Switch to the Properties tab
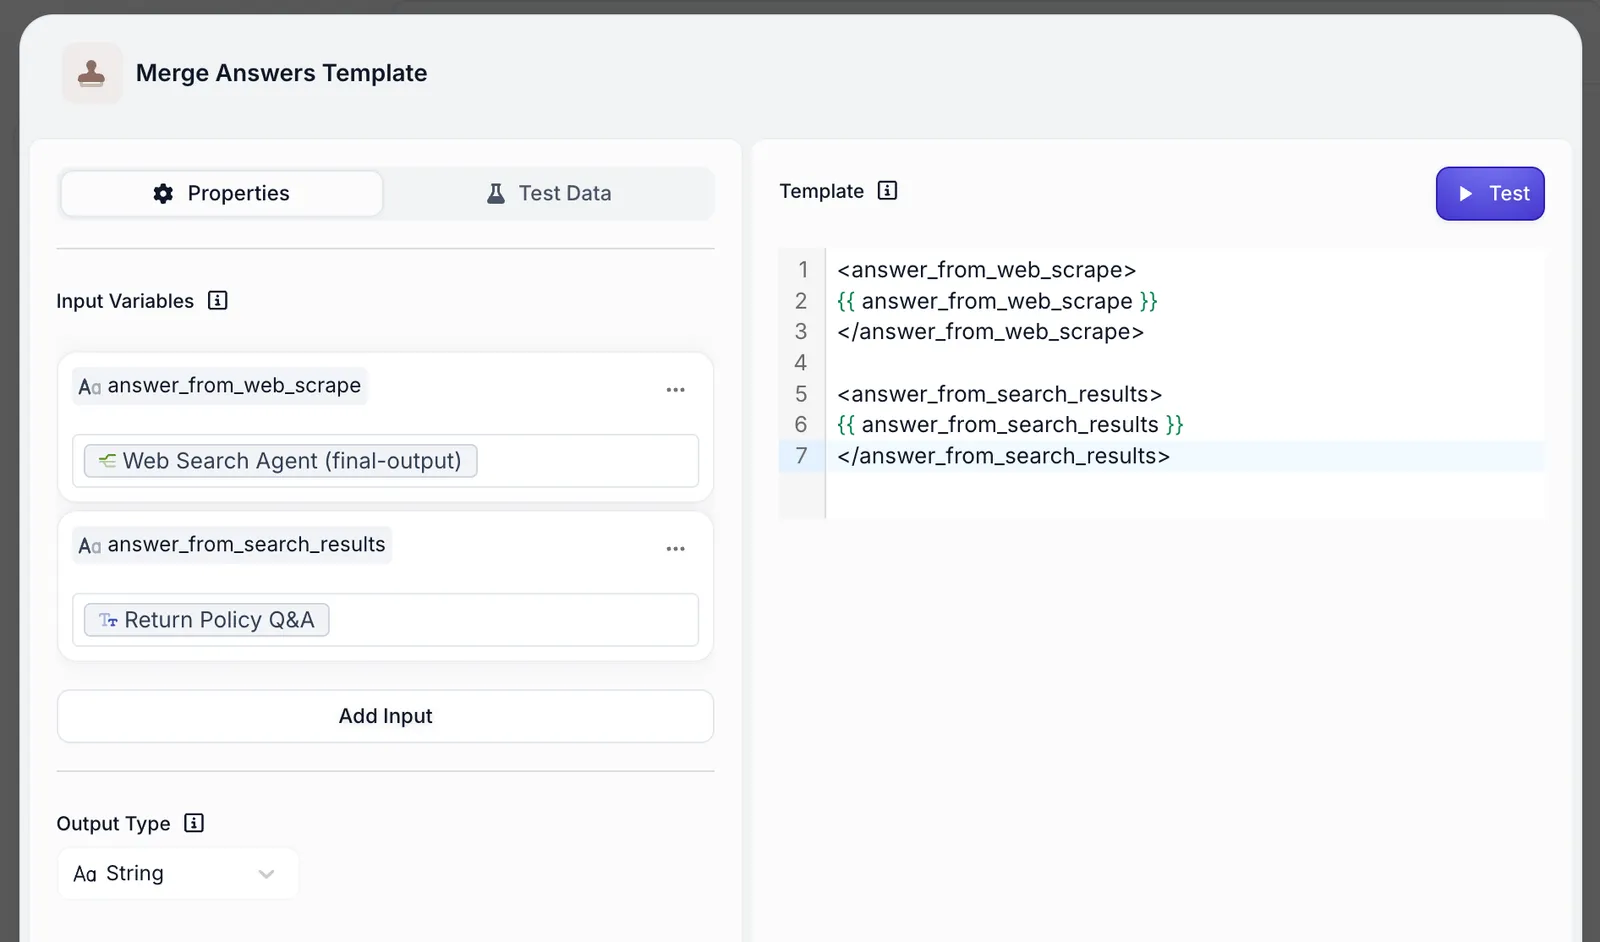 221,193
